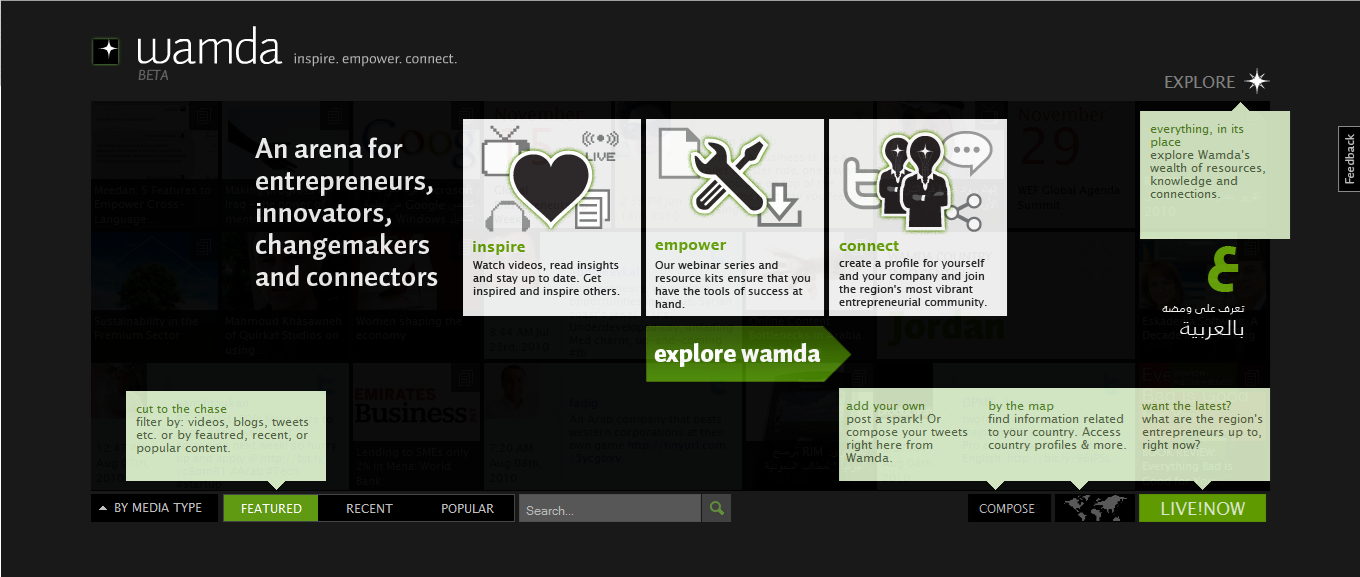This screenshot has width=1360, height=577.
Task: Focus the Search input field
Action: click(x=610, y=509)
